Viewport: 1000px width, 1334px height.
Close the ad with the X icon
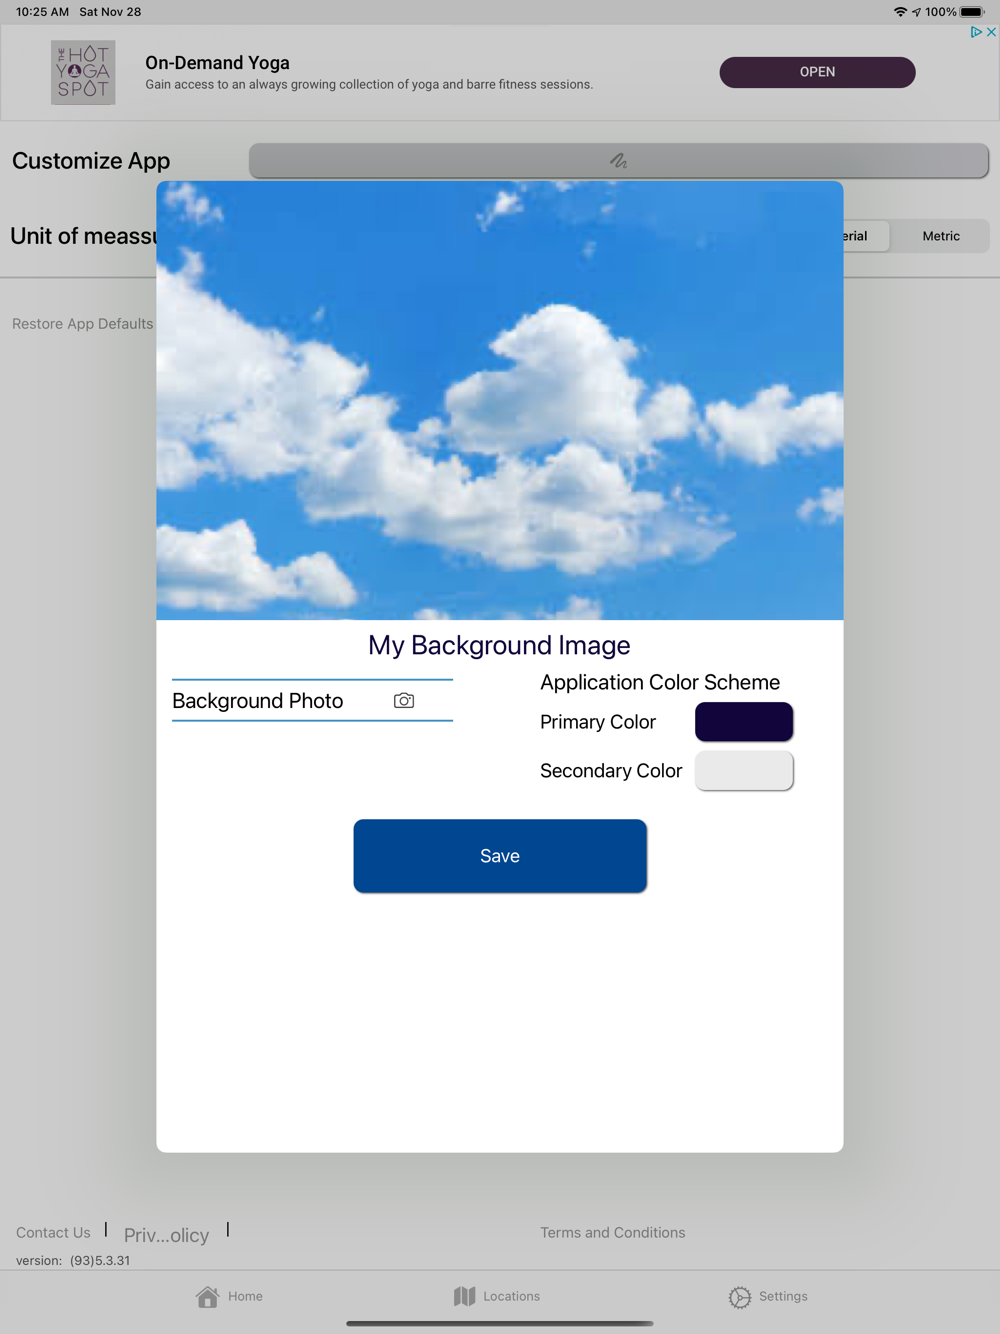pyautogui.click(x=991, y=32)
